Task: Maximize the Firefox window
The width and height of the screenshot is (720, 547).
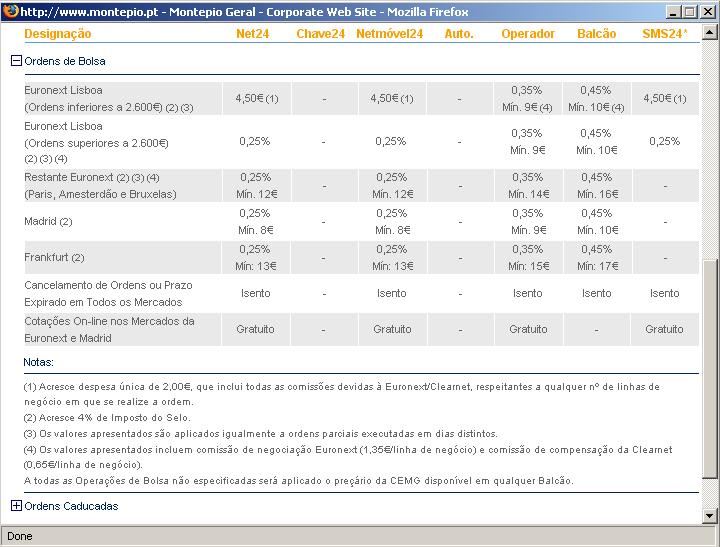Action: 690,11
